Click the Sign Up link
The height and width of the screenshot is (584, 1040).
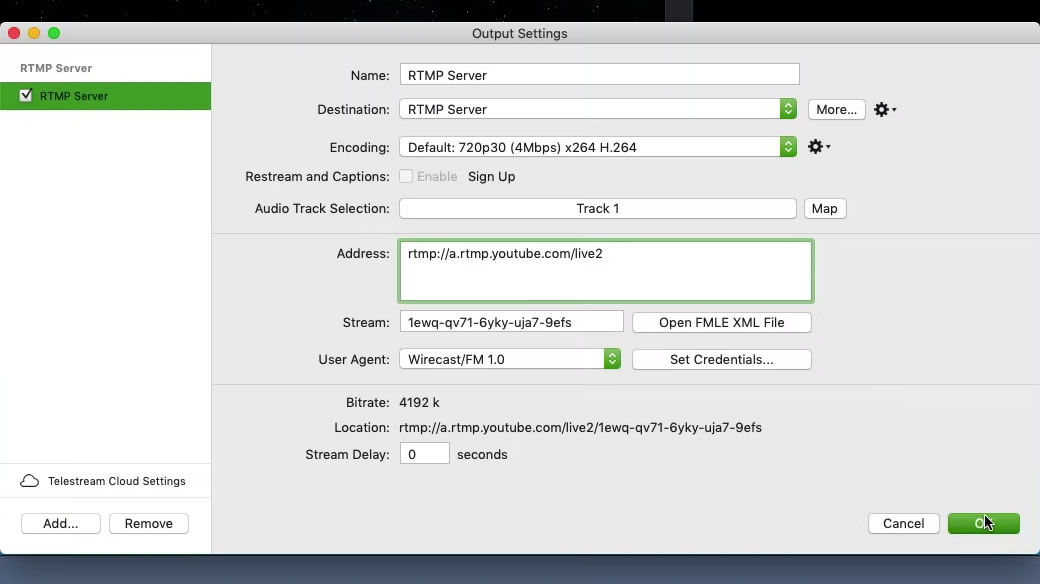491,177
